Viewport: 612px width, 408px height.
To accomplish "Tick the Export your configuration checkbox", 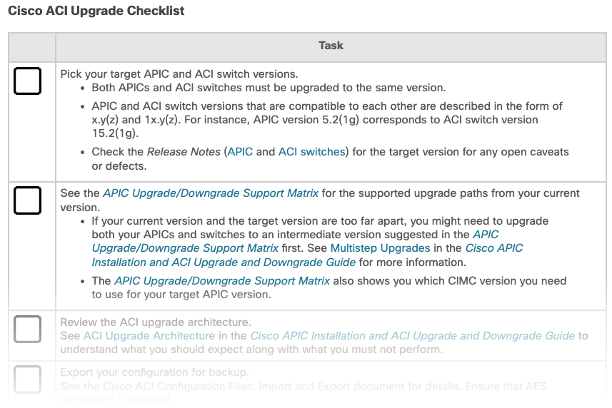I will coord(27,379).
